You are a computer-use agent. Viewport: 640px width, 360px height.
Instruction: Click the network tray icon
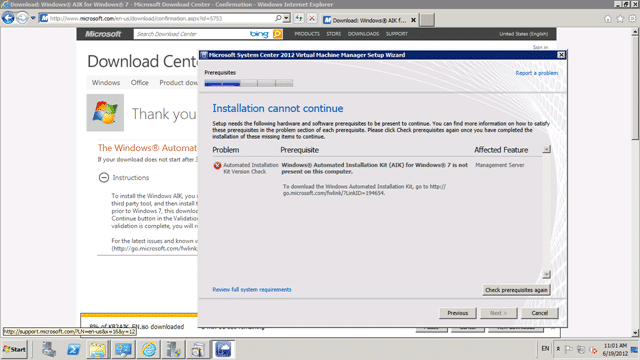tap(581, 349)
